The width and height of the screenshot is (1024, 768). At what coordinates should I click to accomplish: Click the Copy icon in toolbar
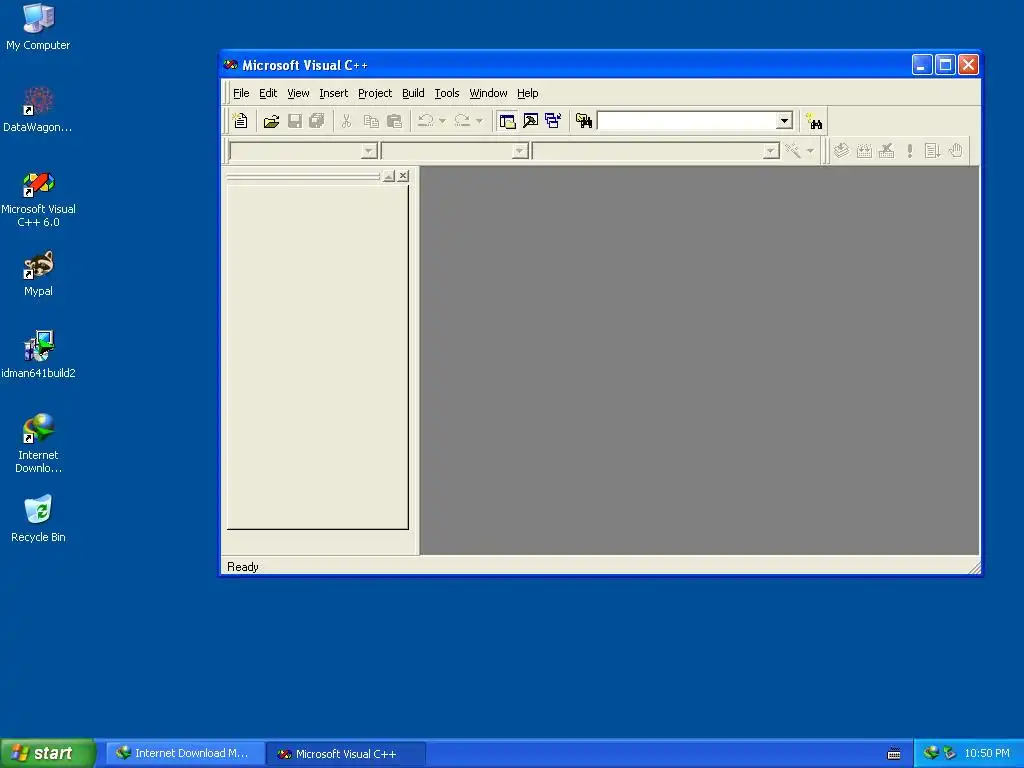point(371,121)
